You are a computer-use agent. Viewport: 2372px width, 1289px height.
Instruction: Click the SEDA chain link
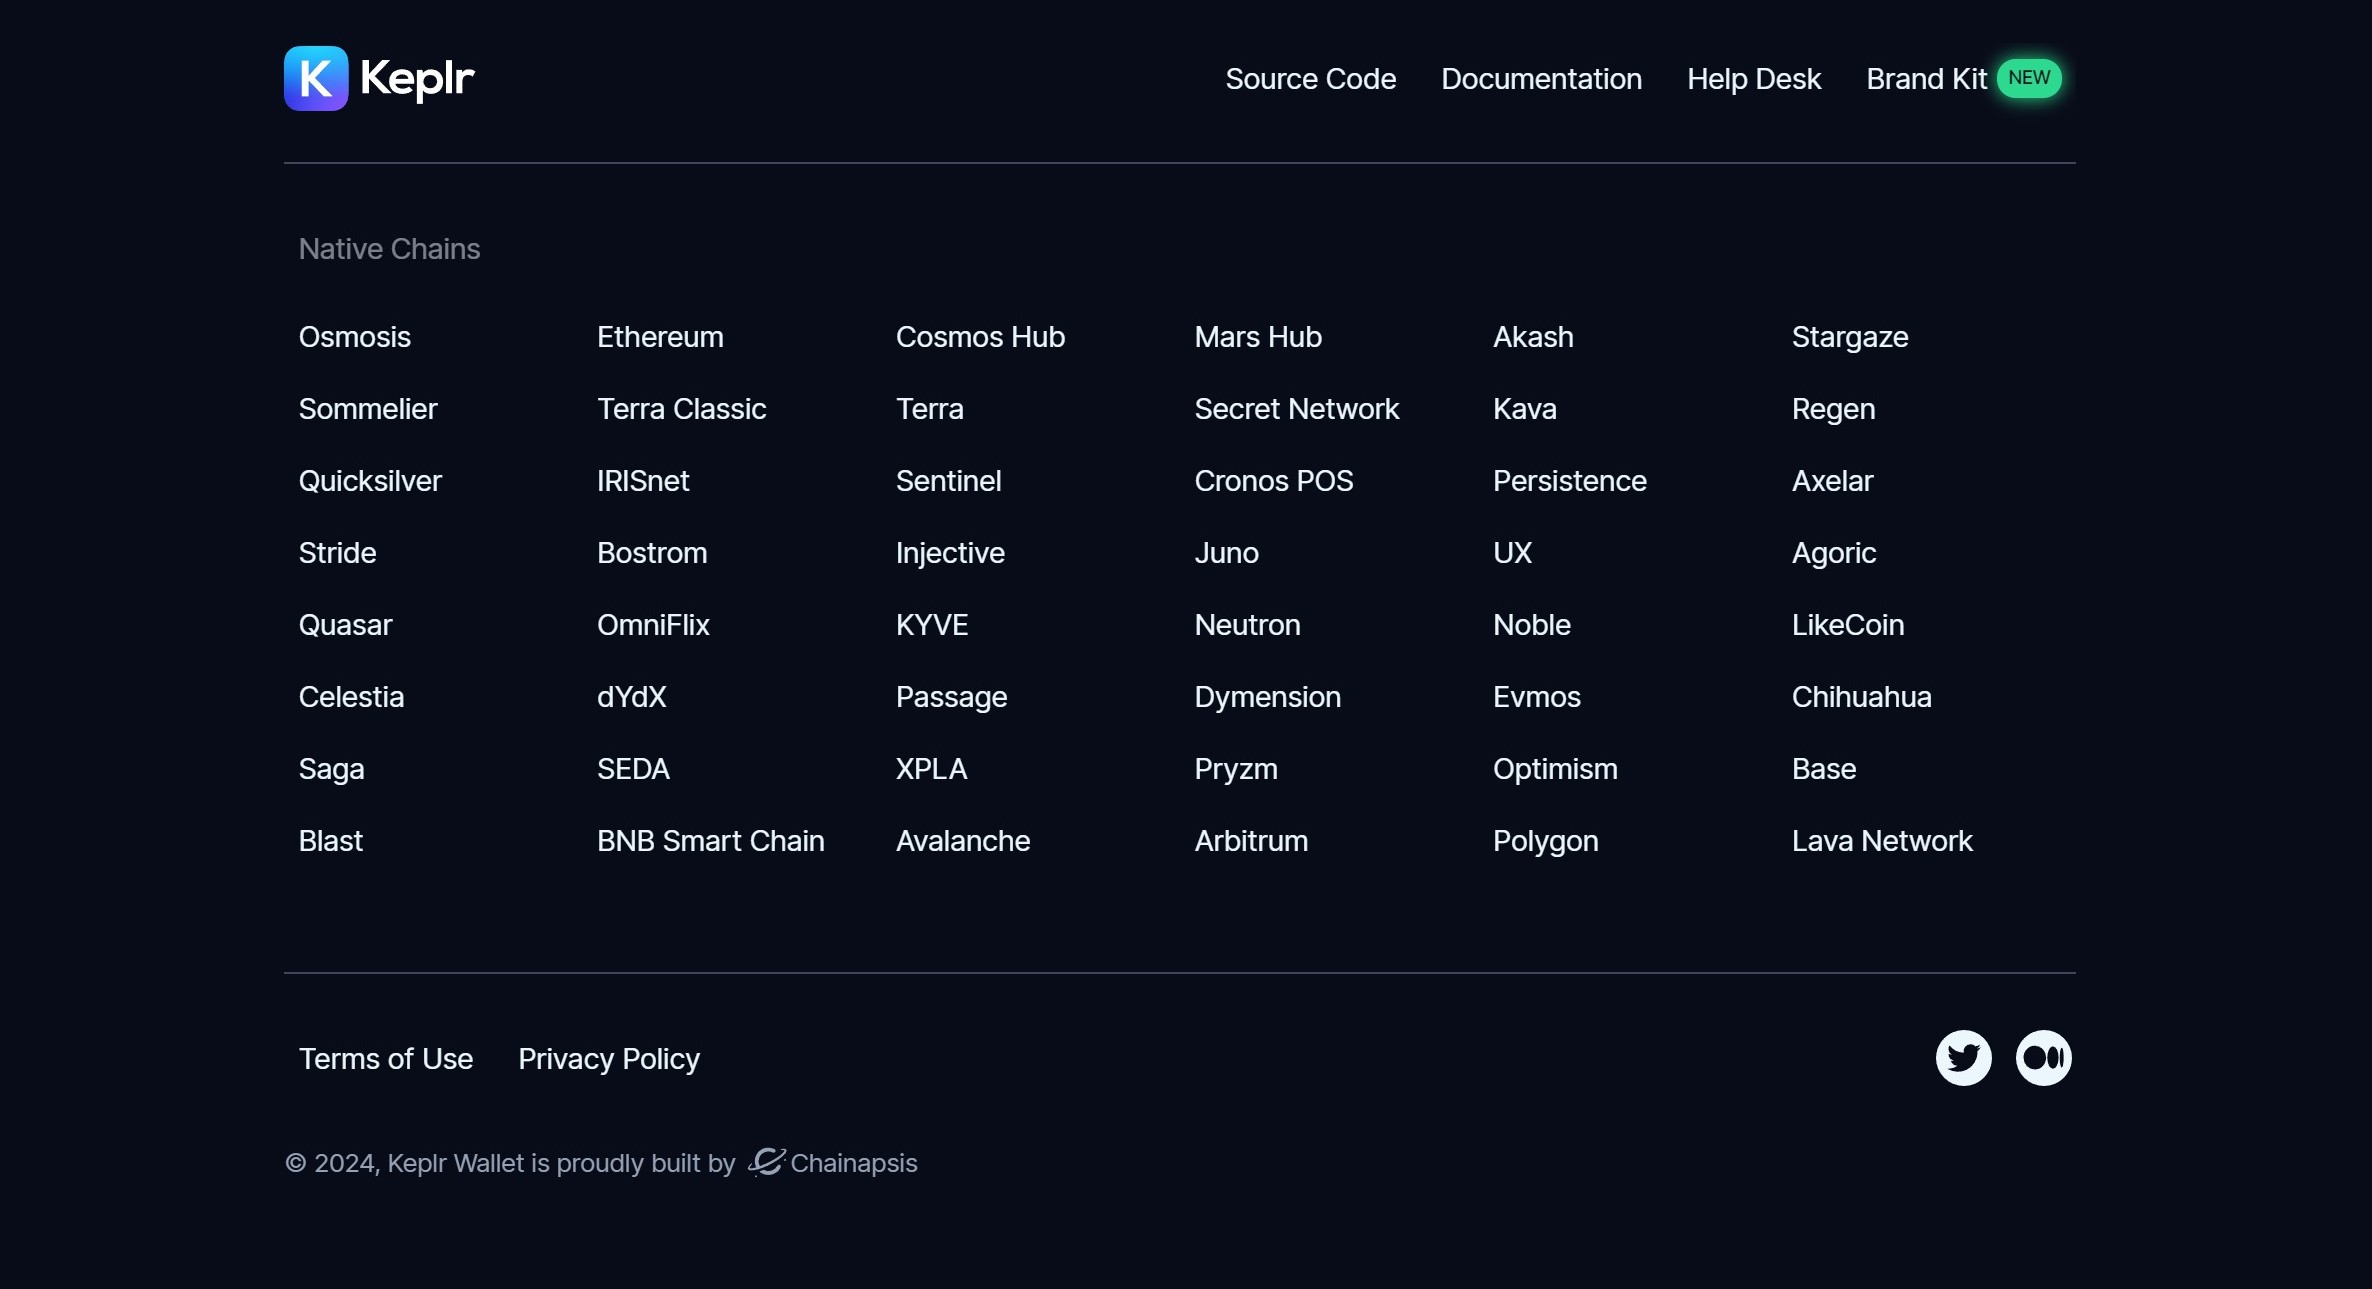point(633,769)
